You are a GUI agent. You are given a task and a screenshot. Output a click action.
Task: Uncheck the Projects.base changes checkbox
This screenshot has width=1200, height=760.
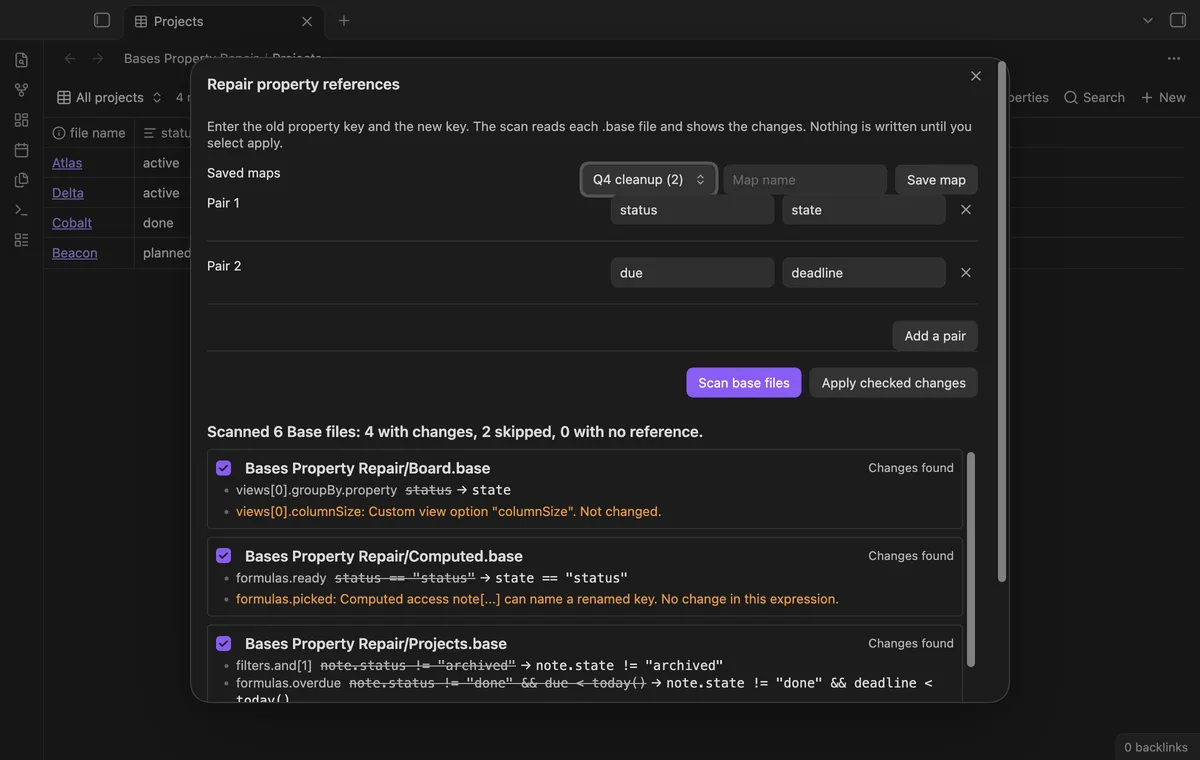click(224, 644)
